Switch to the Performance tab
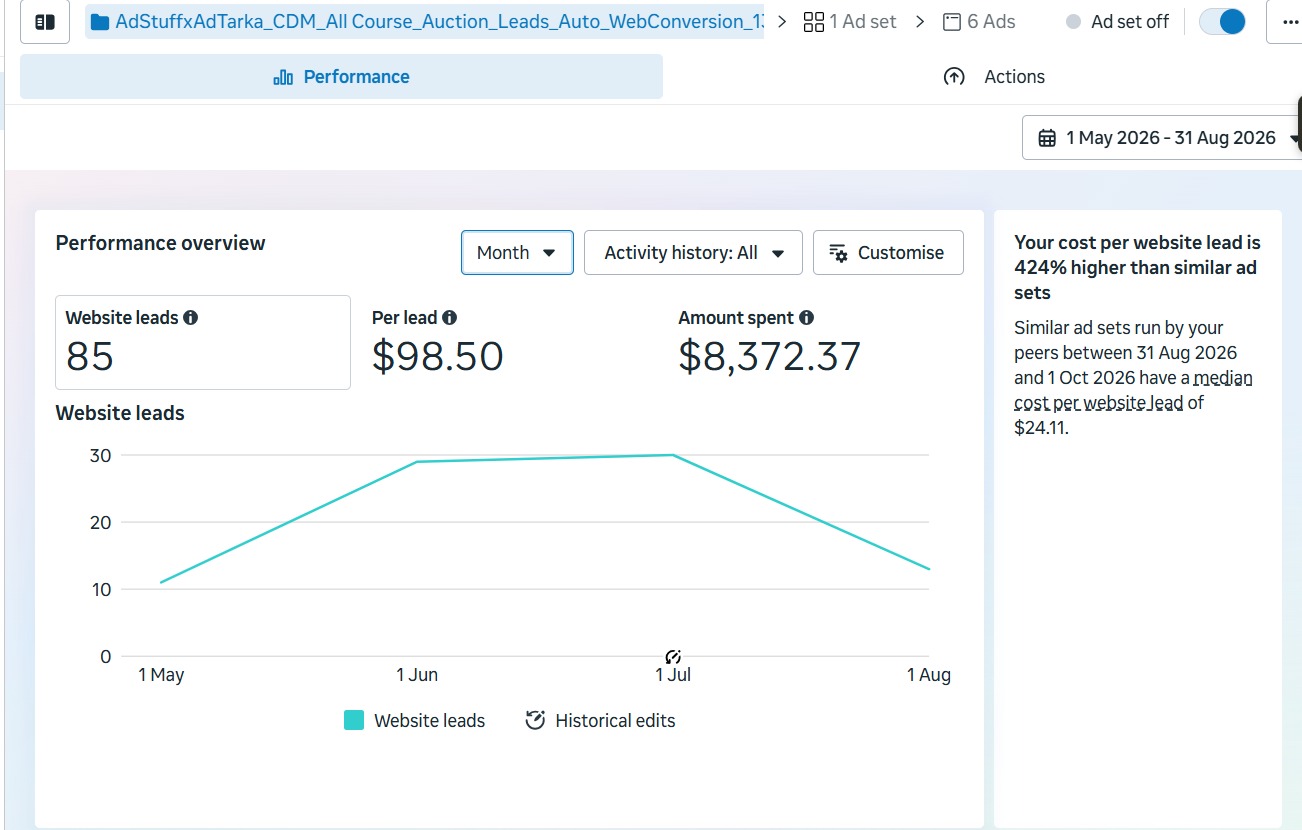Screen dimensions: 1302x830 click(x=341, y=77)
